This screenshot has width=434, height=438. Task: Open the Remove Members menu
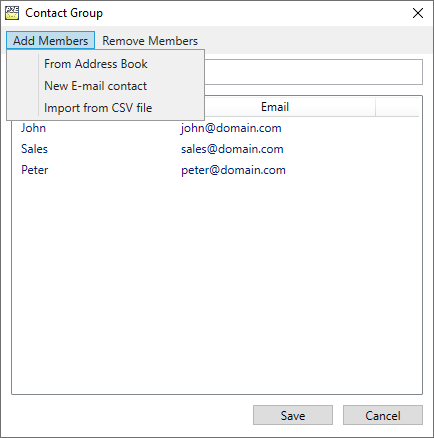coord(150,41)
